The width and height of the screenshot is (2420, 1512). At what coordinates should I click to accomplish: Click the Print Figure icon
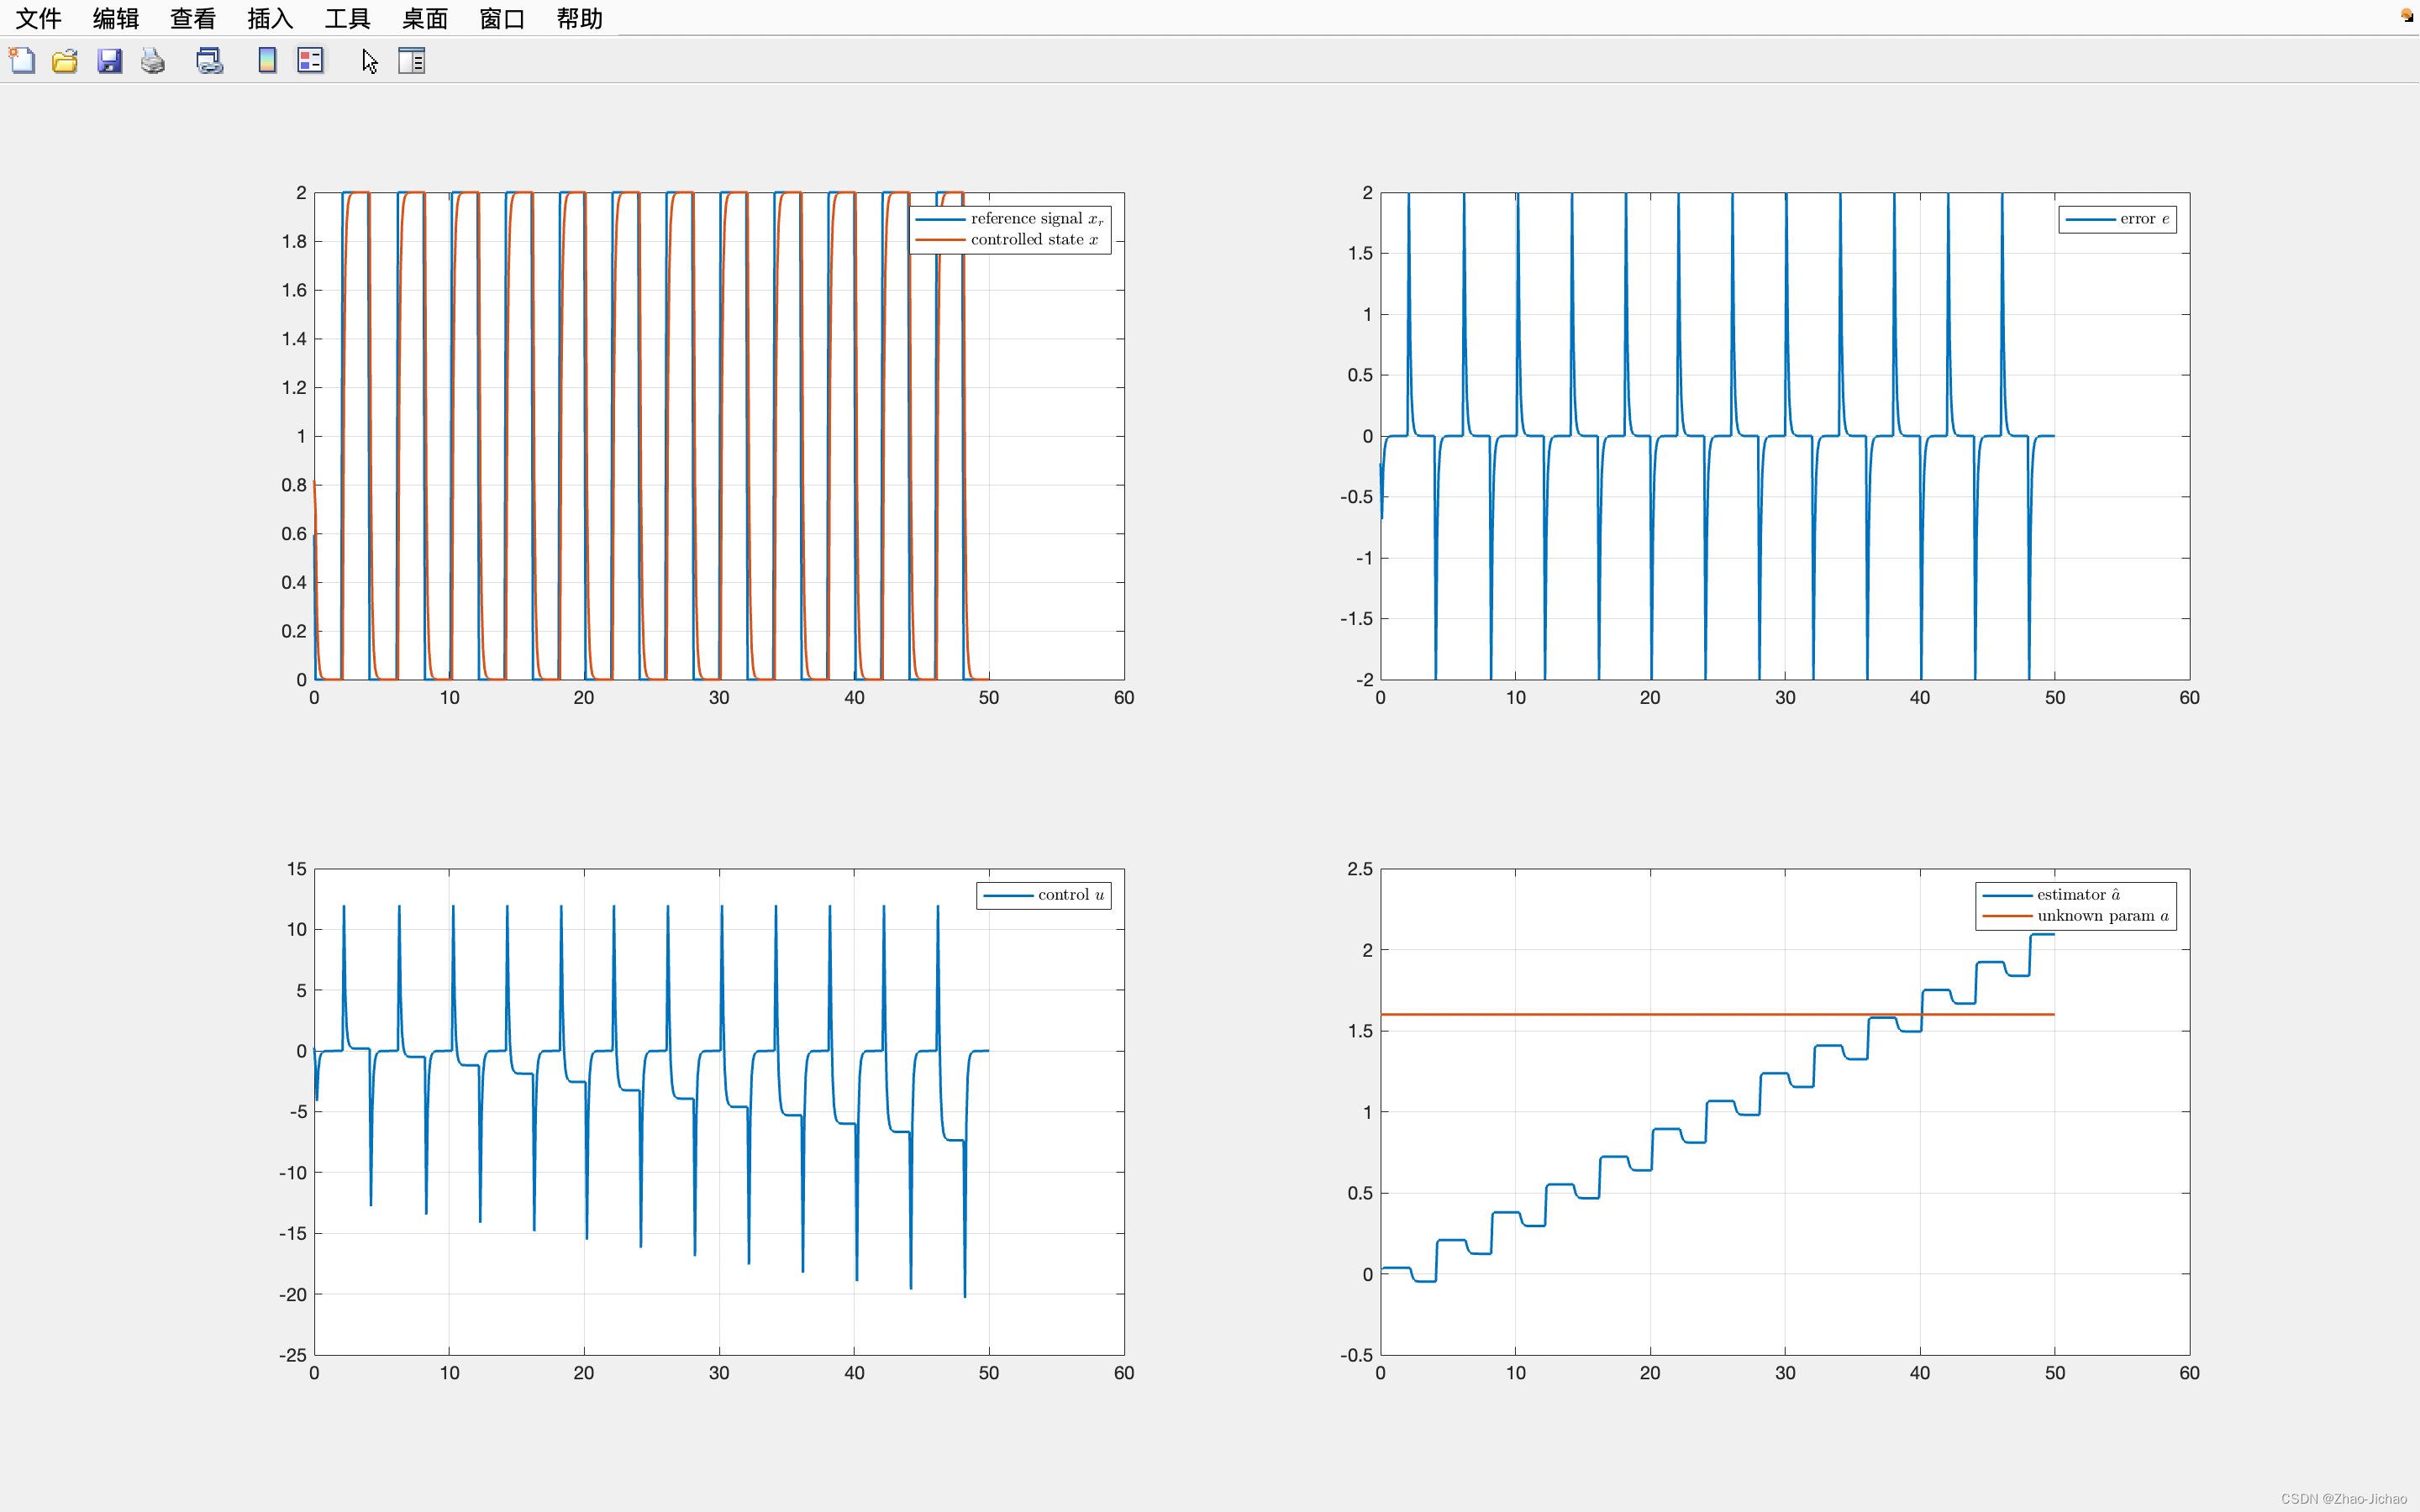click(x=153, y=61)
